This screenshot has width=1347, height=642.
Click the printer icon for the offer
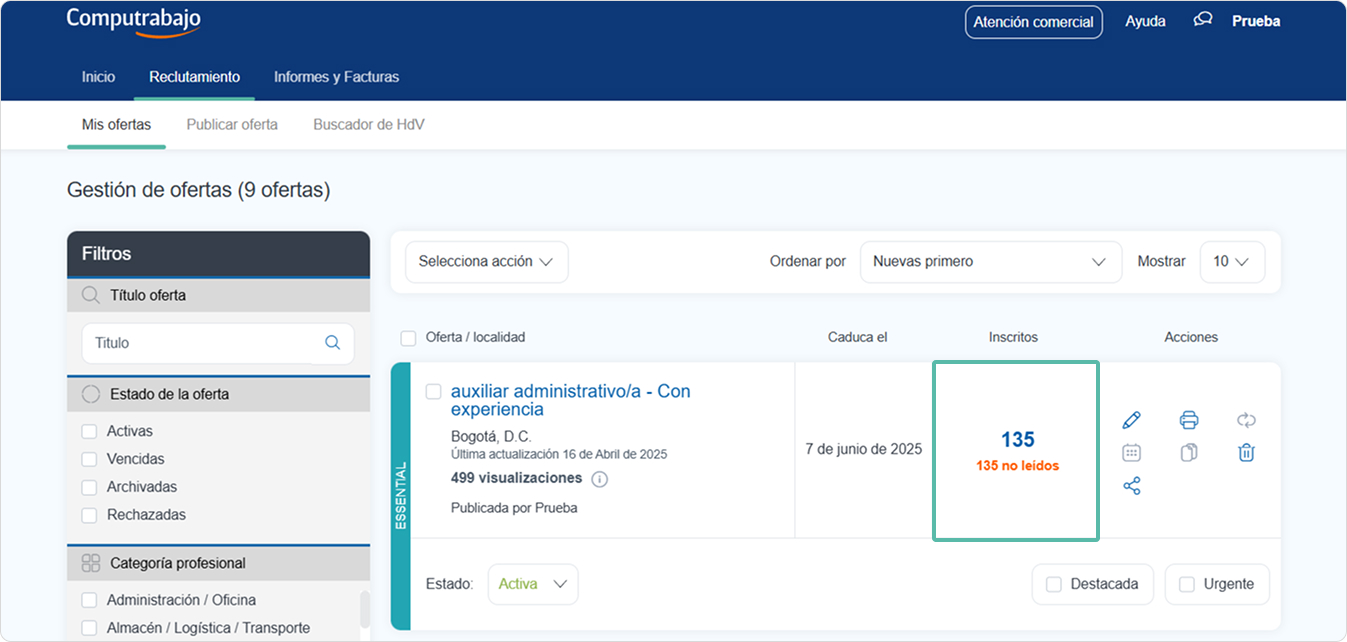(x=1188, y=420)
